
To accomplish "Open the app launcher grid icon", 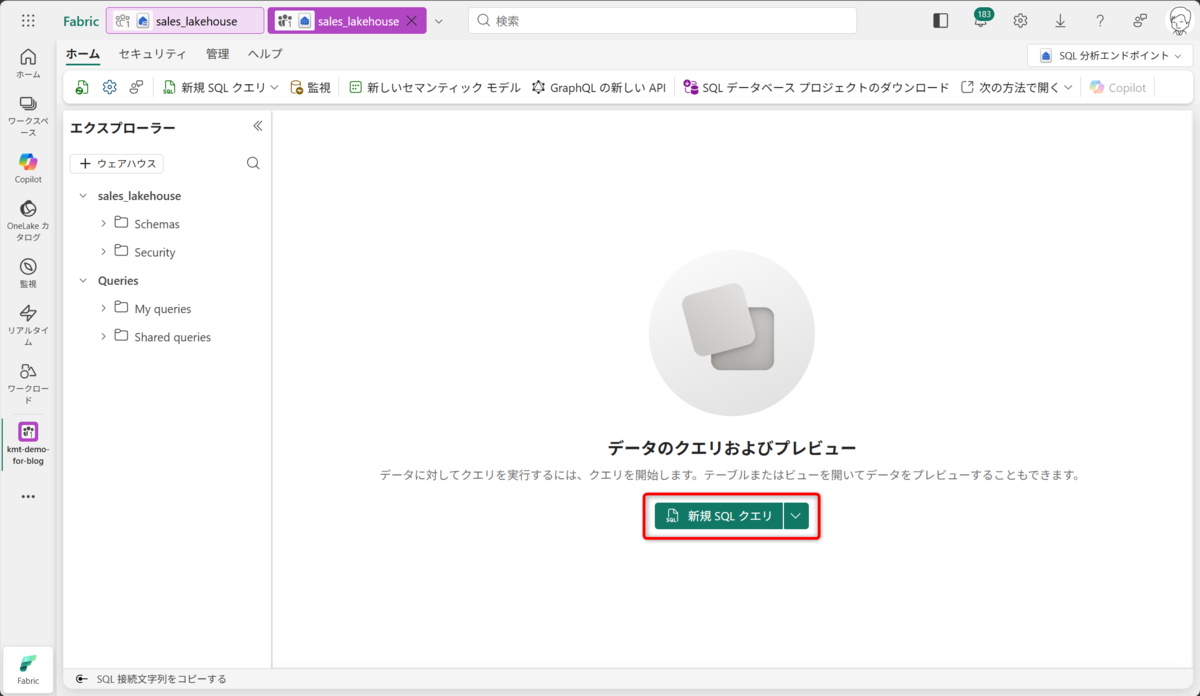I will click(x=28, y=20).
